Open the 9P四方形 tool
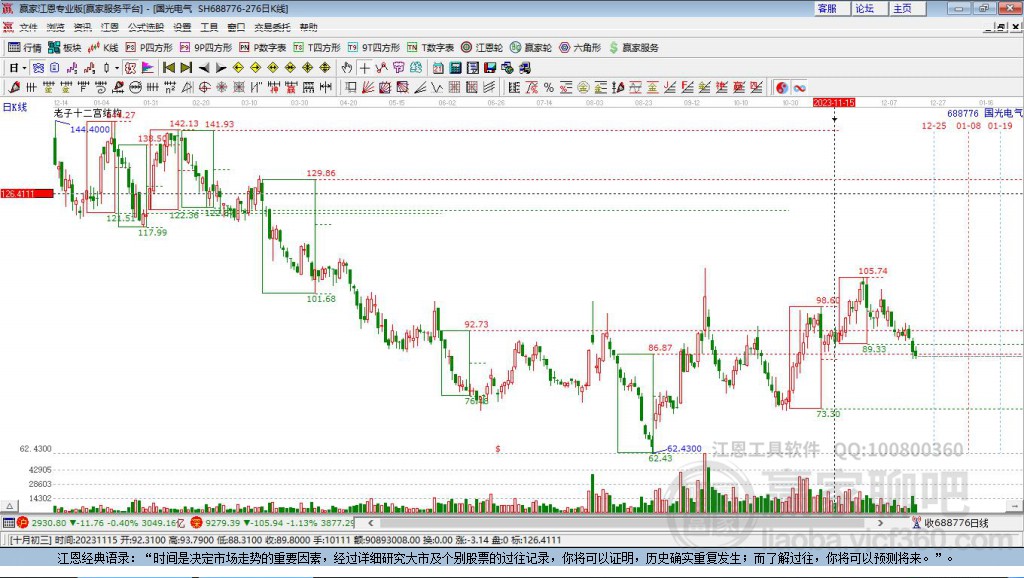The width and height of the screenshot is (1024, 578). click(x=206, y=48)
